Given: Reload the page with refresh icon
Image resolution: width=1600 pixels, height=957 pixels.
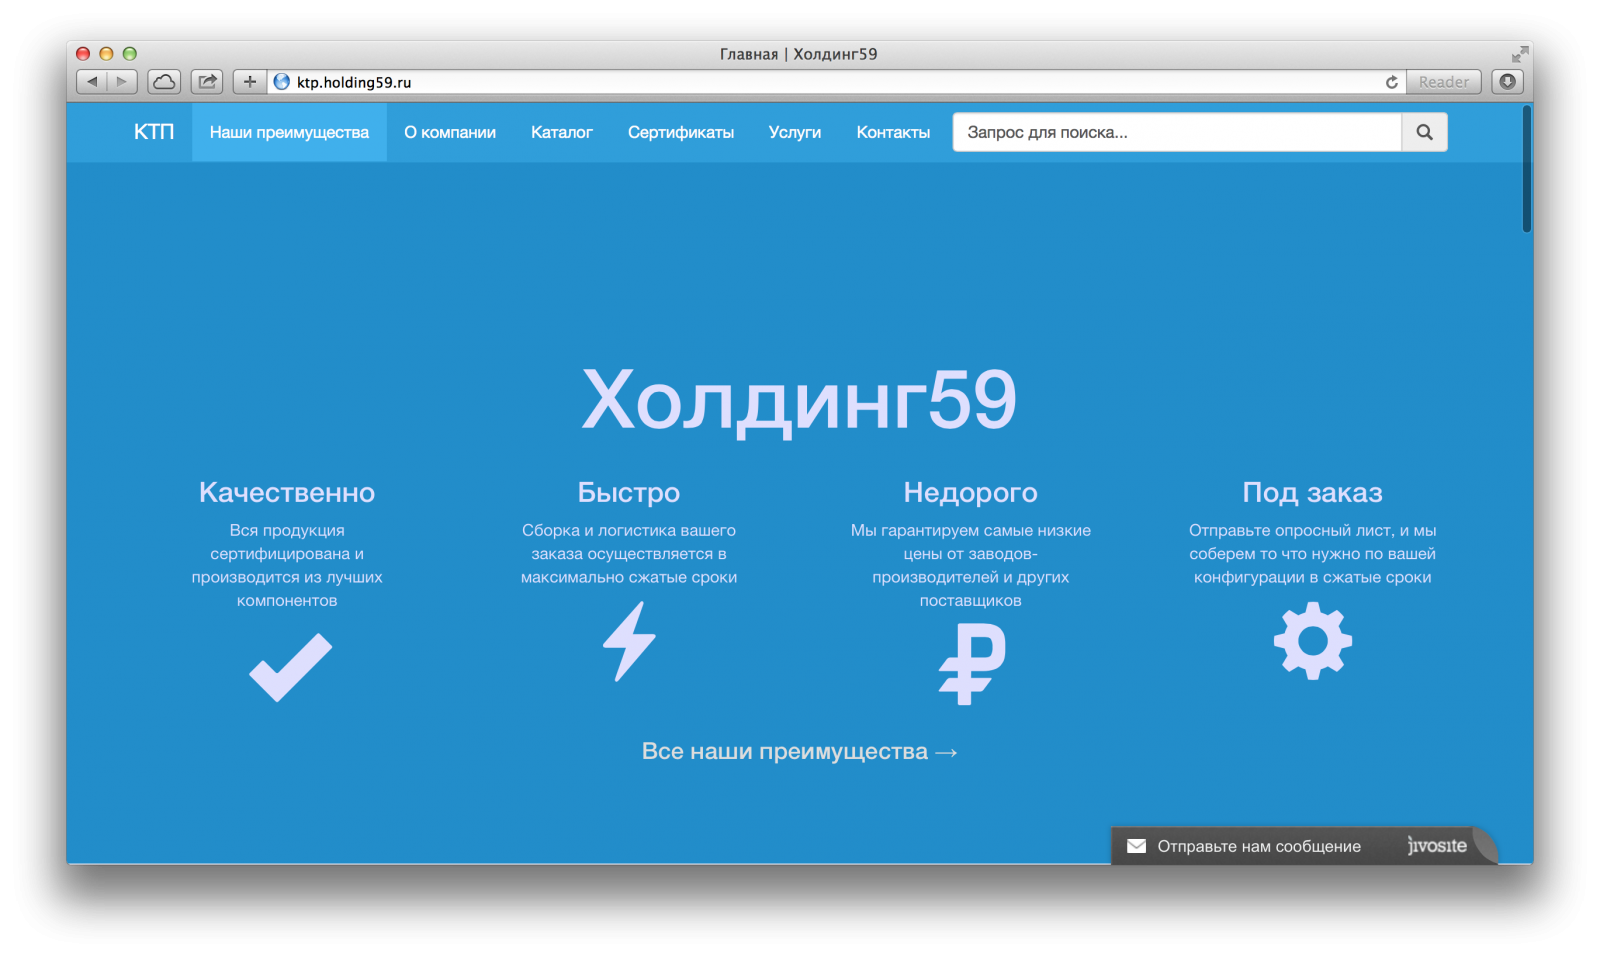Looking at the screenshot, I should (1391, 82).
